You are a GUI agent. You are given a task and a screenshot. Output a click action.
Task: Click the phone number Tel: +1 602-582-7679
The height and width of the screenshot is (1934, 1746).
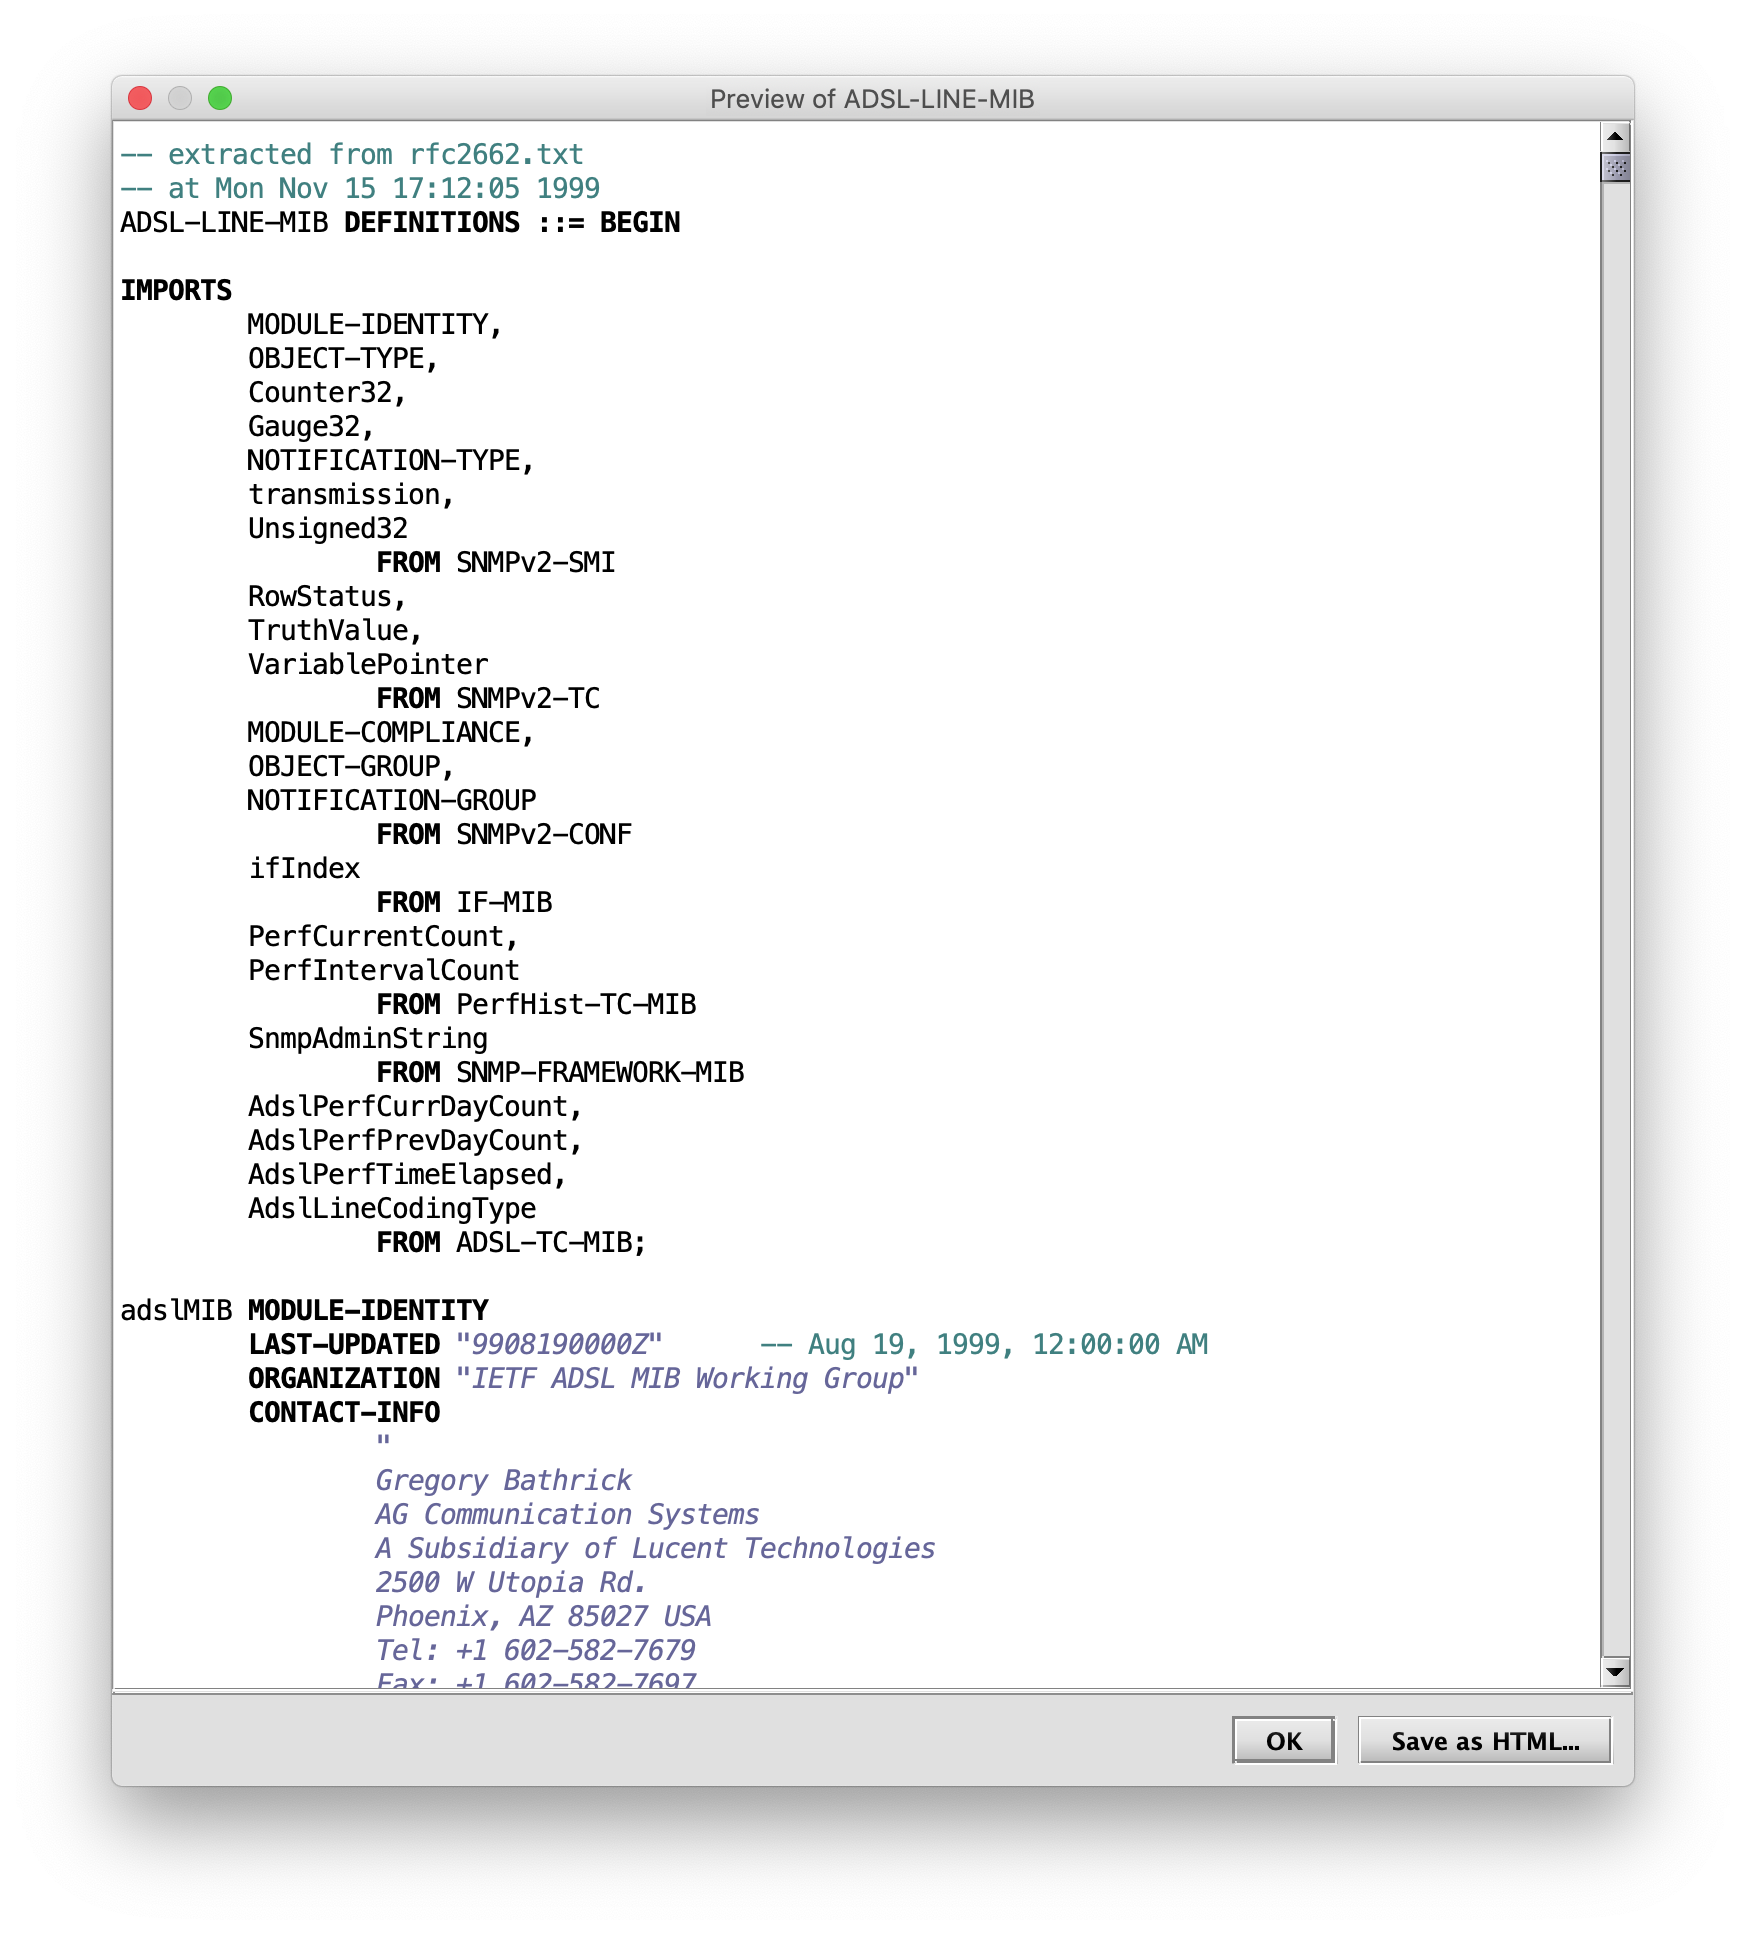pyautogui.click(x=537, y=1650)
